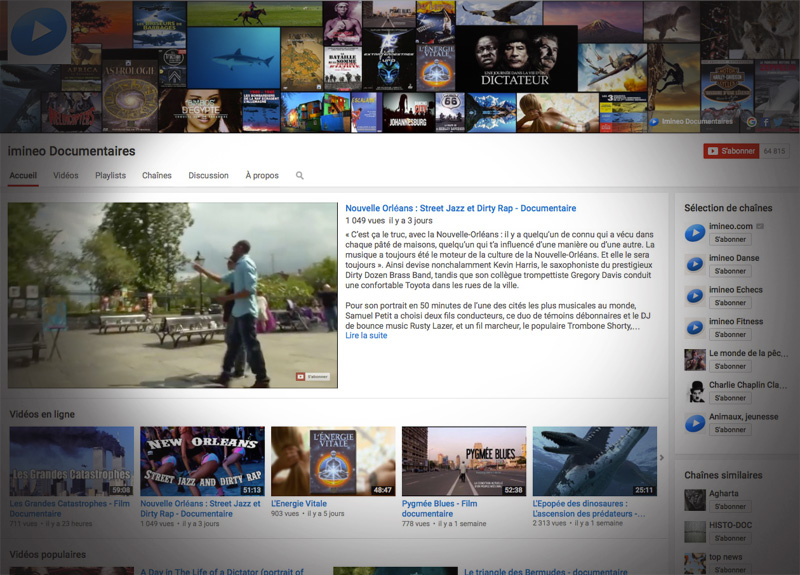This screenshot has width=800, height=575.
Task: Click the imineo channel logo in the banner
Action: coord(38,32)
